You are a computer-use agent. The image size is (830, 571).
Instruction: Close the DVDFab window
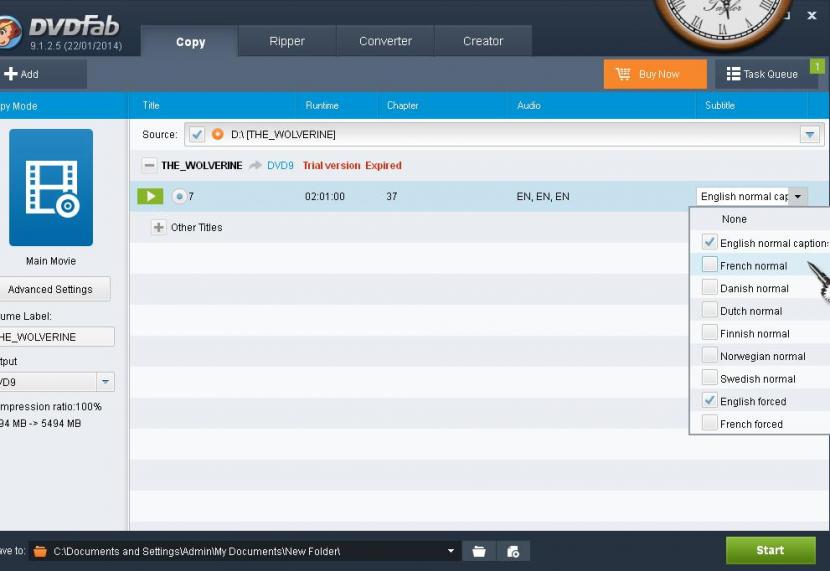tap(811, 15)
